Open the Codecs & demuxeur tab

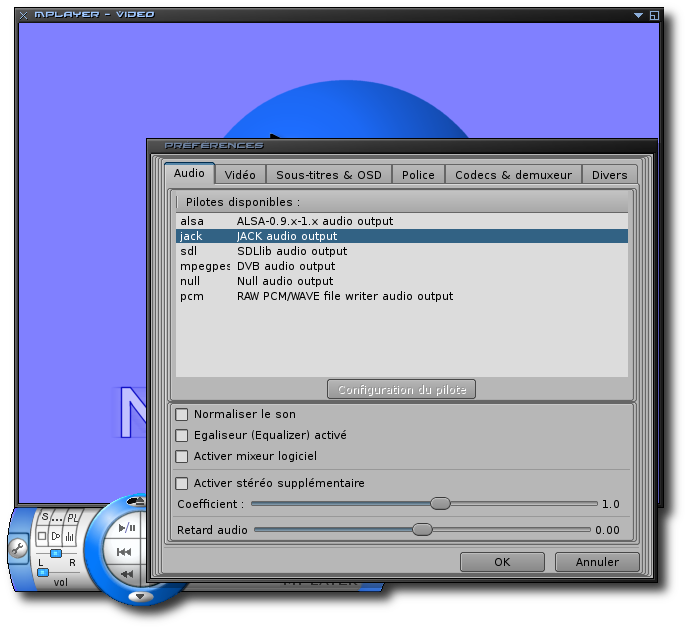pyautogui.click(x=513, y=175)
